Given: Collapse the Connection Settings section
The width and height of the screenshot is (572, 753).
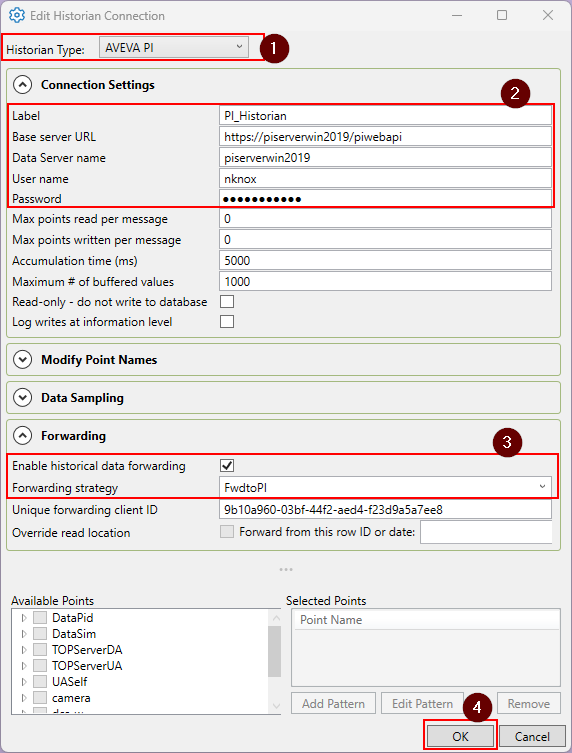Looking at the screenshot, I should point(23,85).
